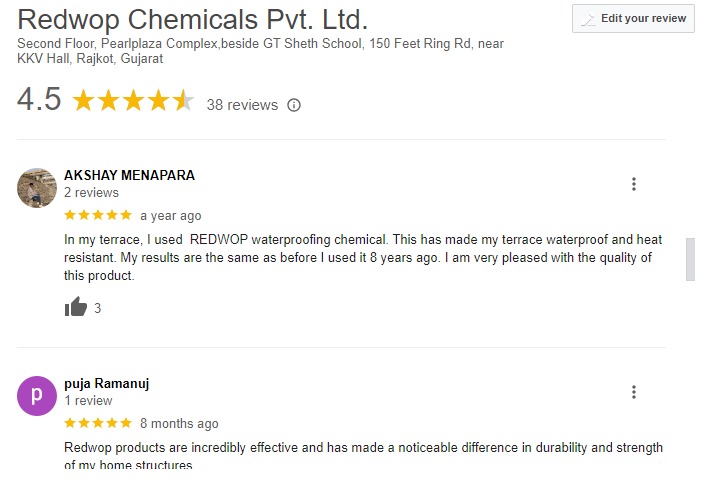Open puja Ramanuj reviewer profile name
The image size is (713, 504).
(106, 383)
